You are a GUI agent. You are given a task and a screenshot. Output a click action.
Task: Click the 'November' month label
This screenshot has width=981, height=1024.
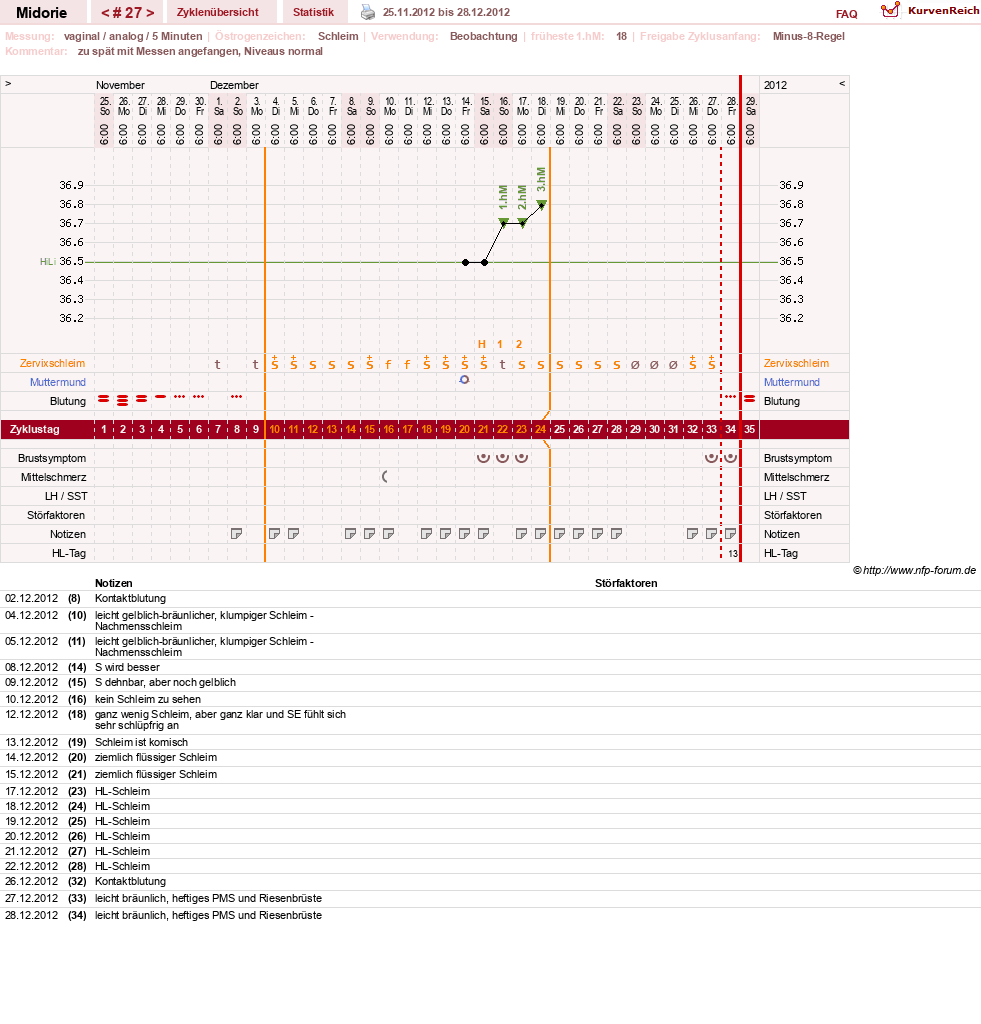(120, 85)
